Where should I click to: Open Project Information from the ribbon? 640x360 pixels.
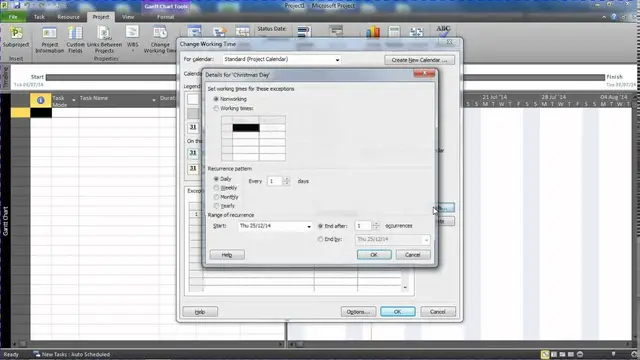tap(49, 39)
